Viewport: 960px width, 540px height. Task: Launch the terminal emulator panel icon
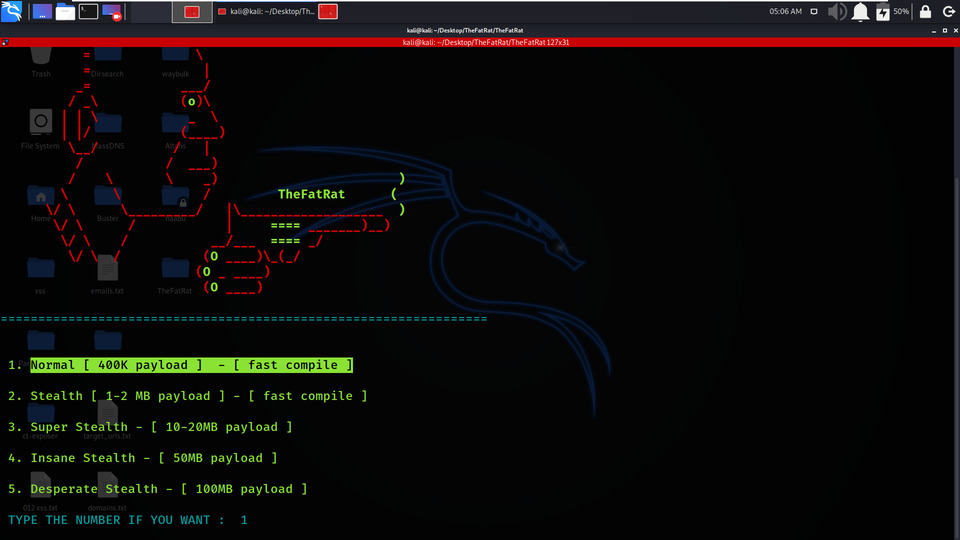tap(88, 12)
